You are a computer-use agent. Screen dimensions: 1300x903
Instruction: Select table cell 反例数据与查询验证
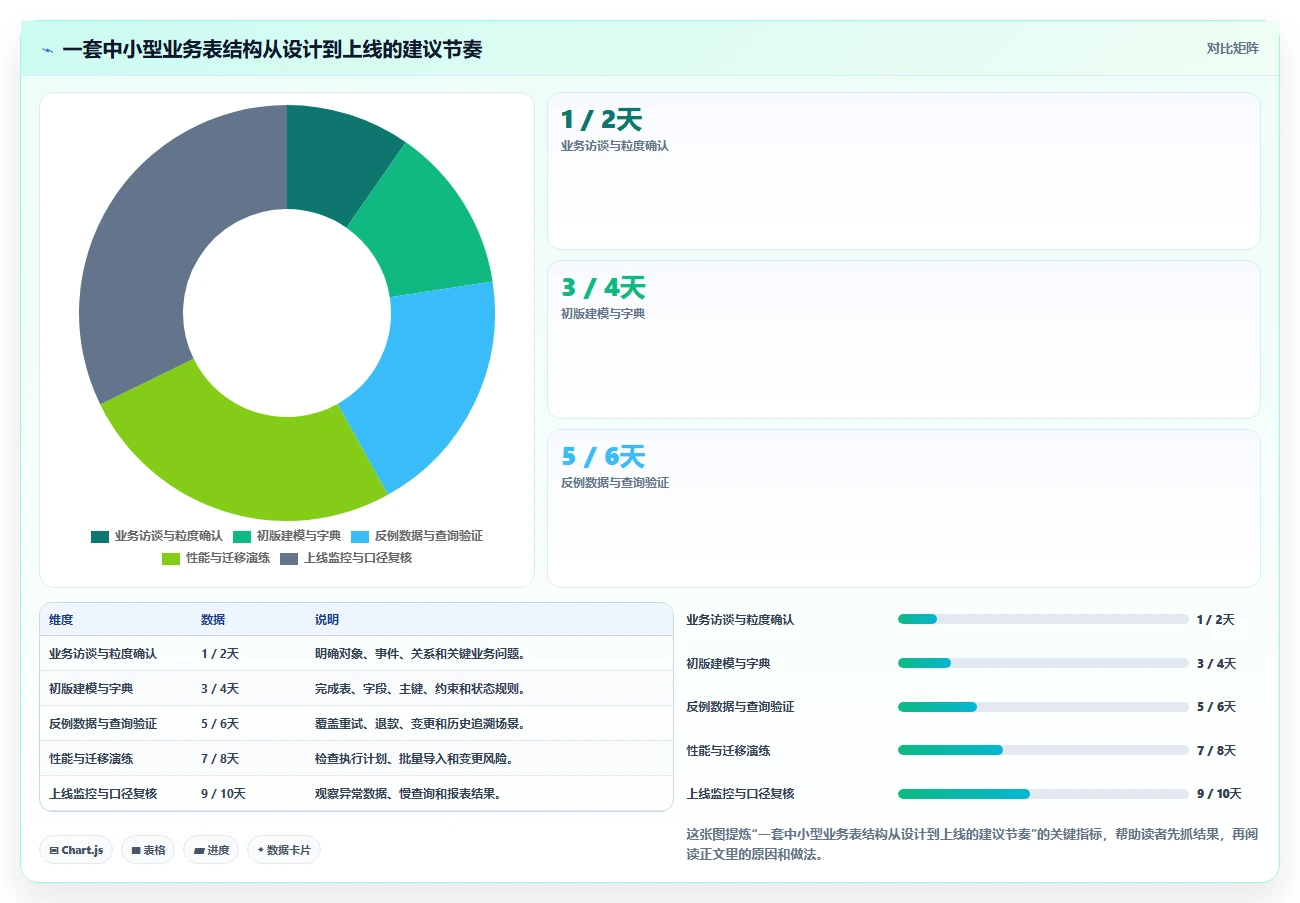point(103,724)
